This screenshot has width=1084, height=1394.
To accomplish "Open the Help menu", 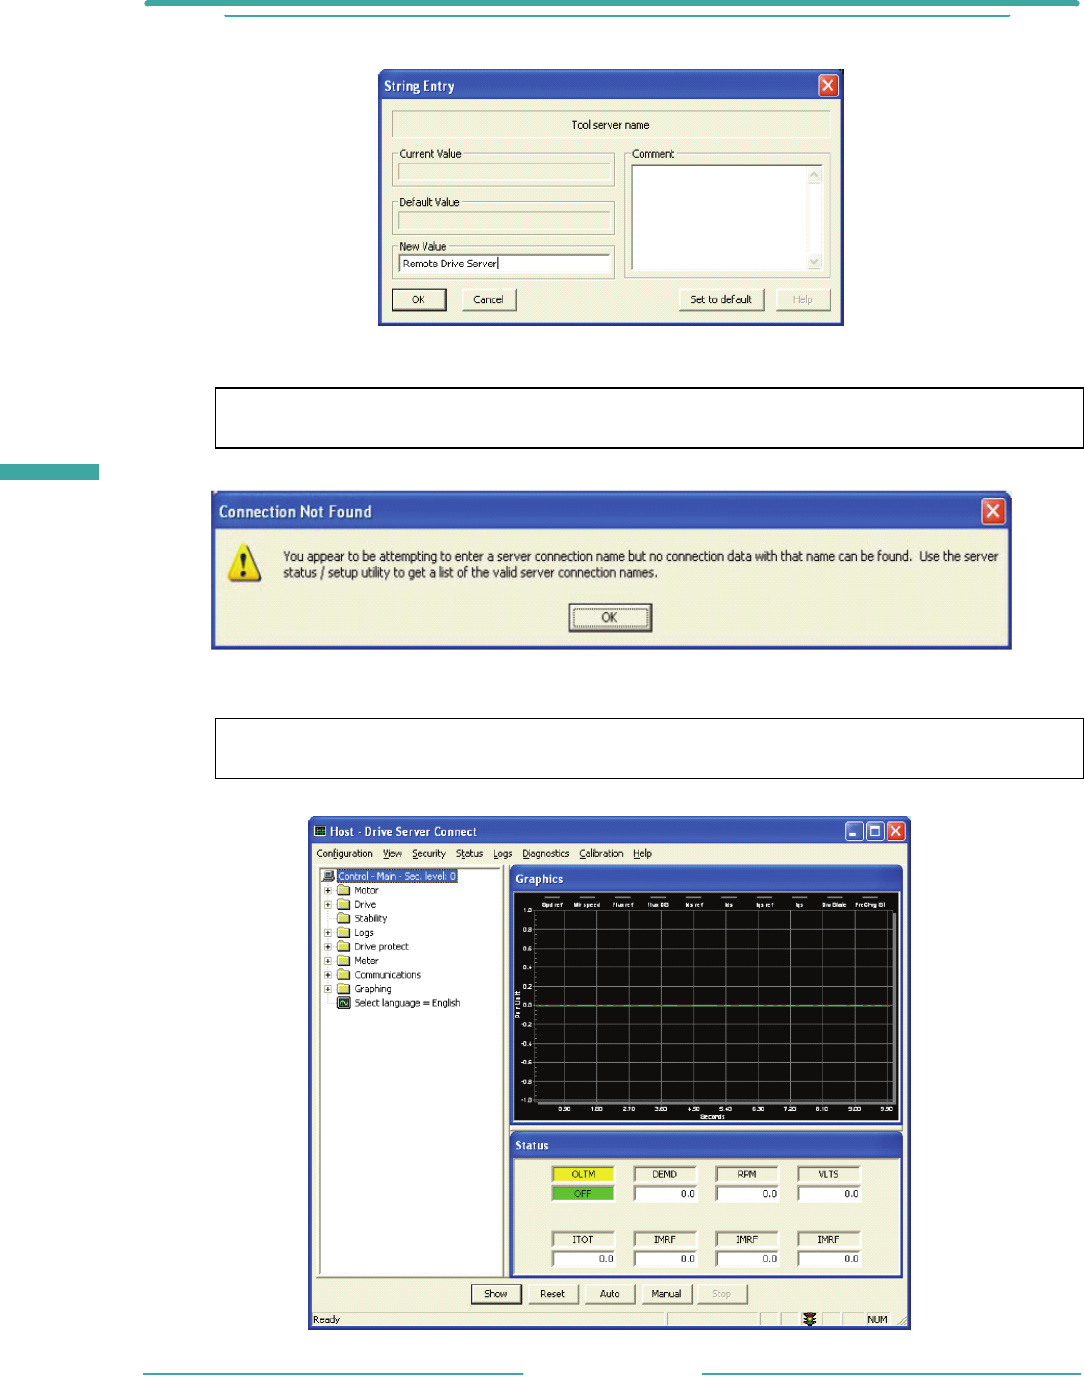I will click(643, 854).
